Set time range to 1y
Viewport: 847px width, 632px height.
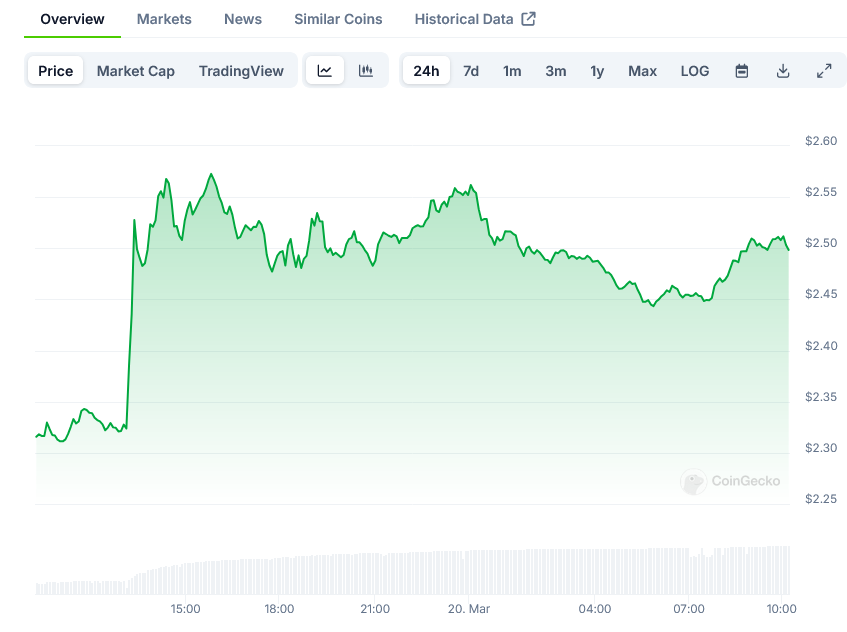597,71
